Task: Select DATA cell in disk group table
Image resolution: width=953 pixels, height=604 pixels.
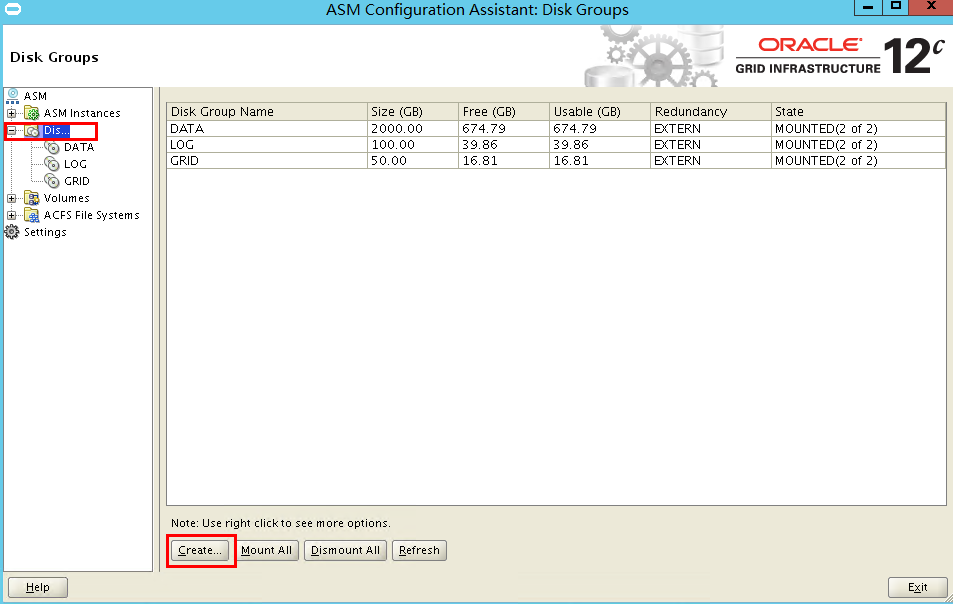Action: (x=267, y=129)
